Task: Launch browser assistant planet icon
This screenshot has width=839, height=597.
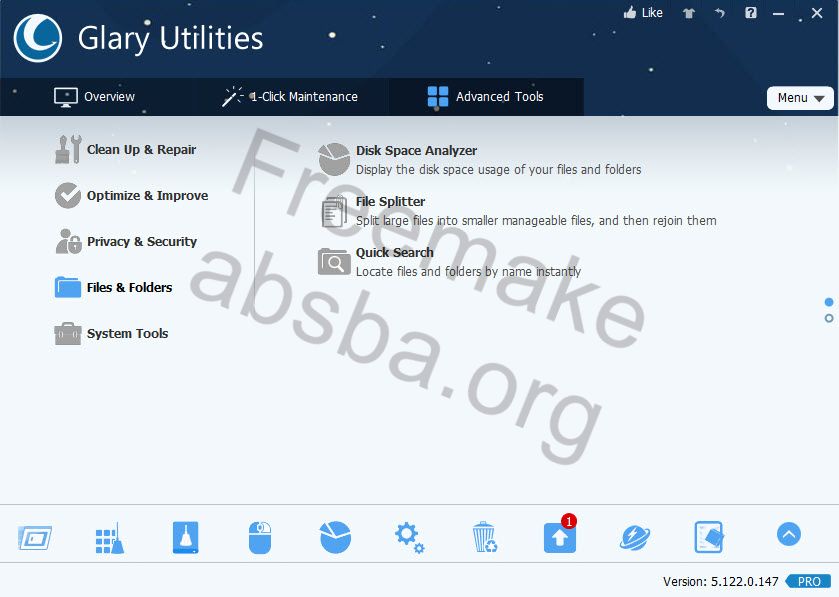Action: click(635, 538)
